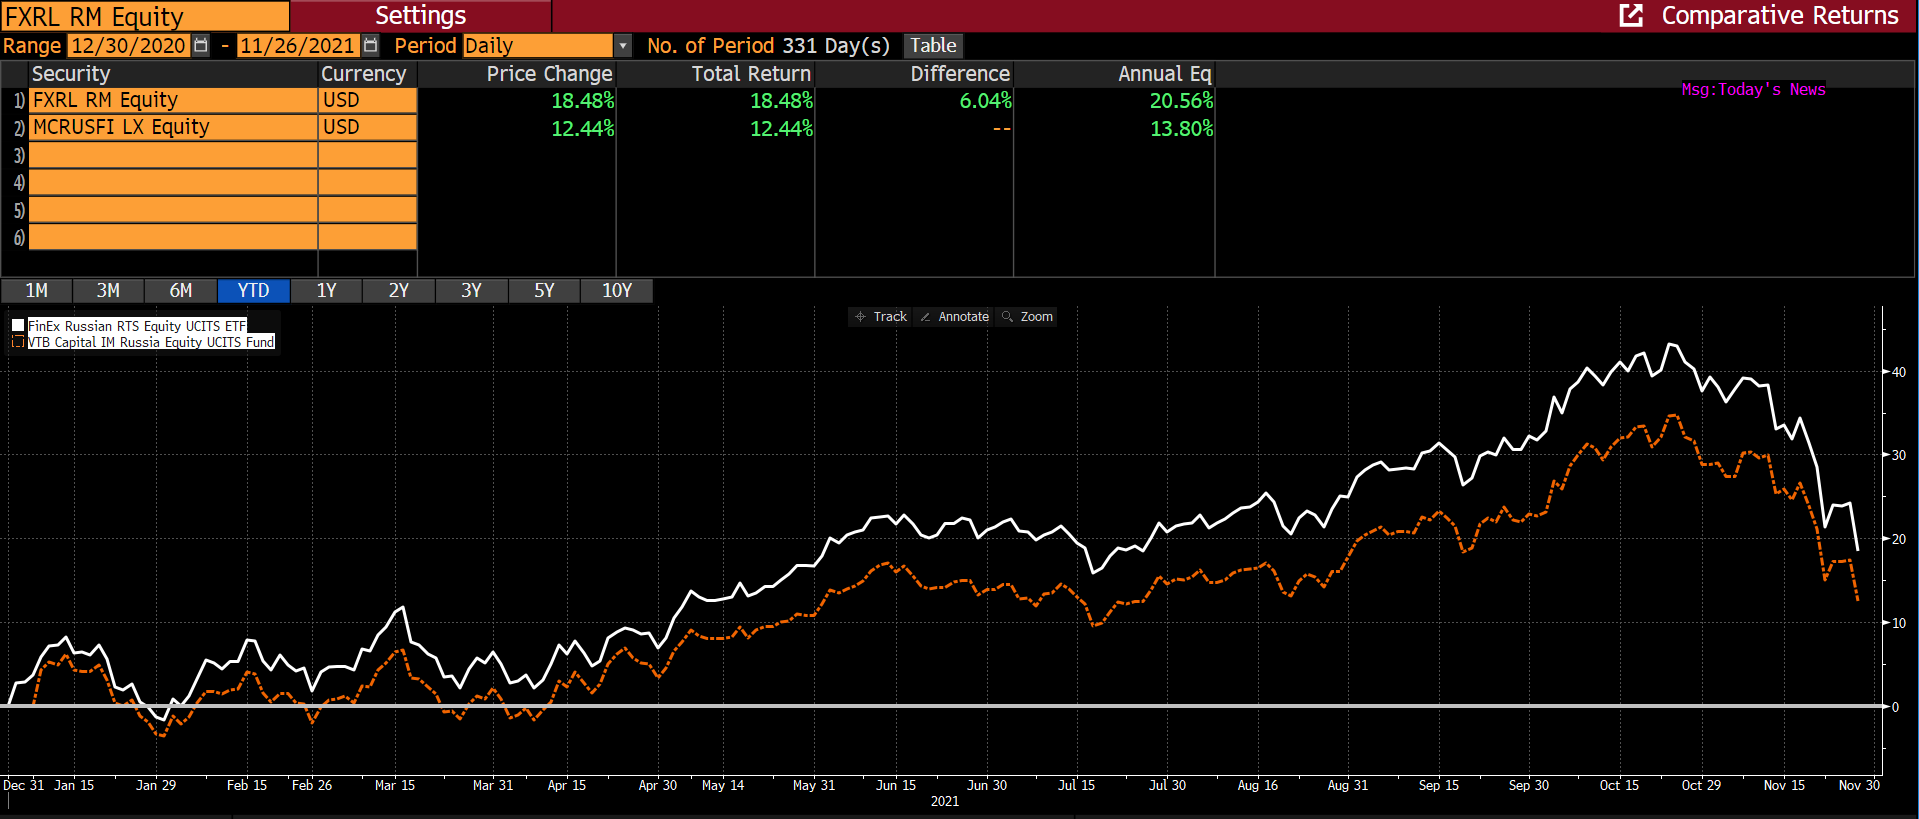Viewport: 1919px width, 819px height.
Task: Click the 6.04% Difference value
Action: (x=986, y=101)
